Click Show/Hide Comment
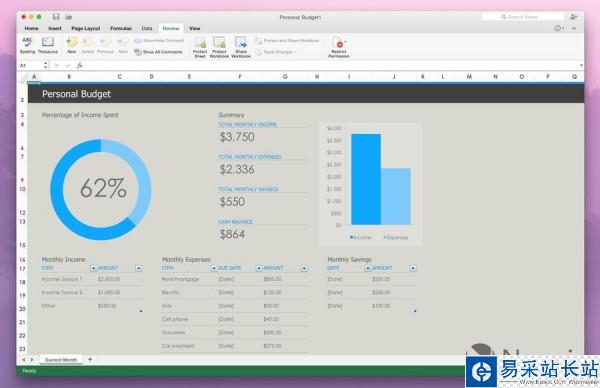 click(x=159, y=41)
